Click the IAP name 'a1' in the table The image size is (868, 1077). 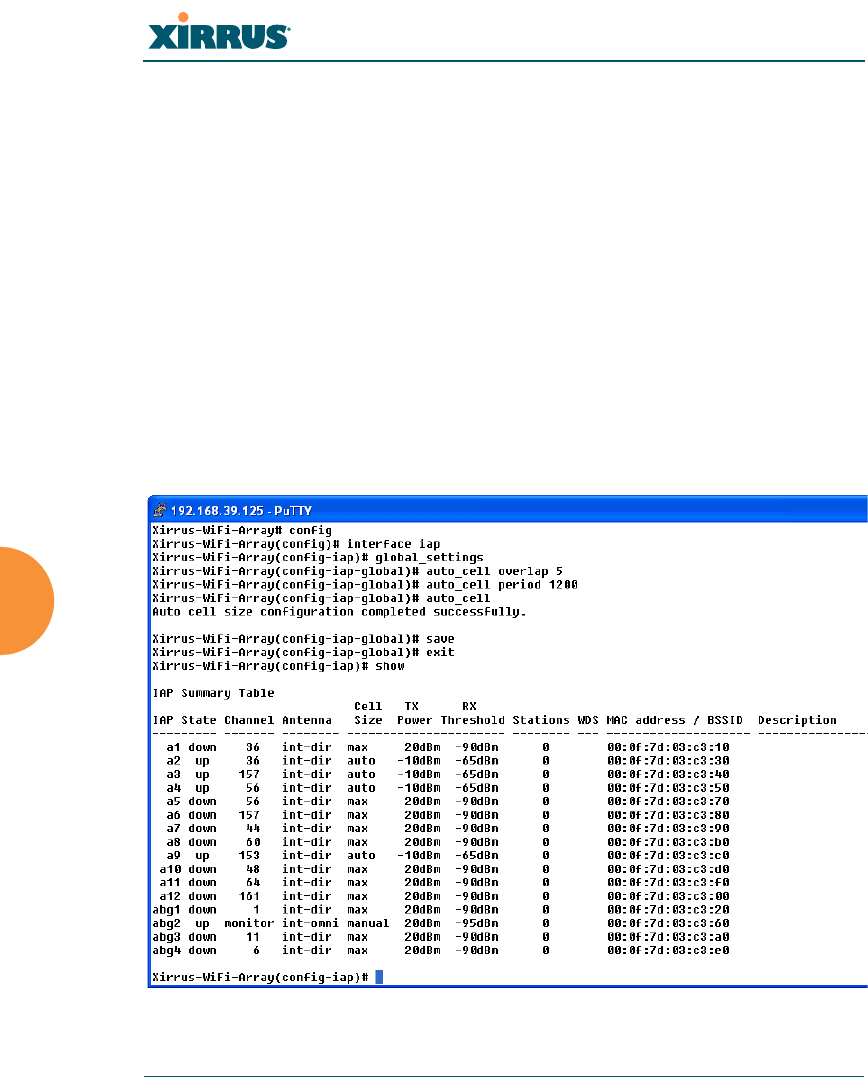point(173,747)
